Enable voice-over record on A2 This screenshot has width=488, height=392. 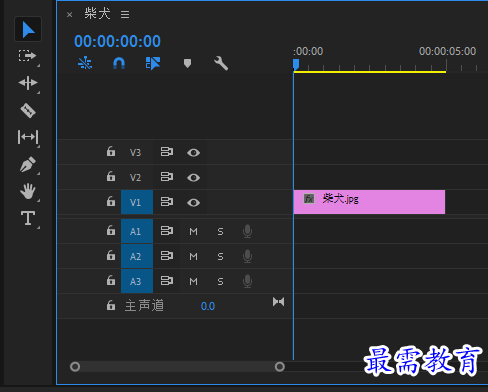pyautogui.click(x=247, y=256)
